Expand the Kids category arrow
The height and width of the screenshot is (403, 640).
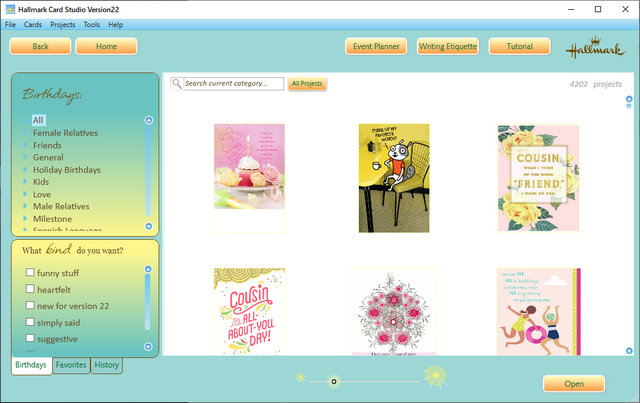pos(25,181)
